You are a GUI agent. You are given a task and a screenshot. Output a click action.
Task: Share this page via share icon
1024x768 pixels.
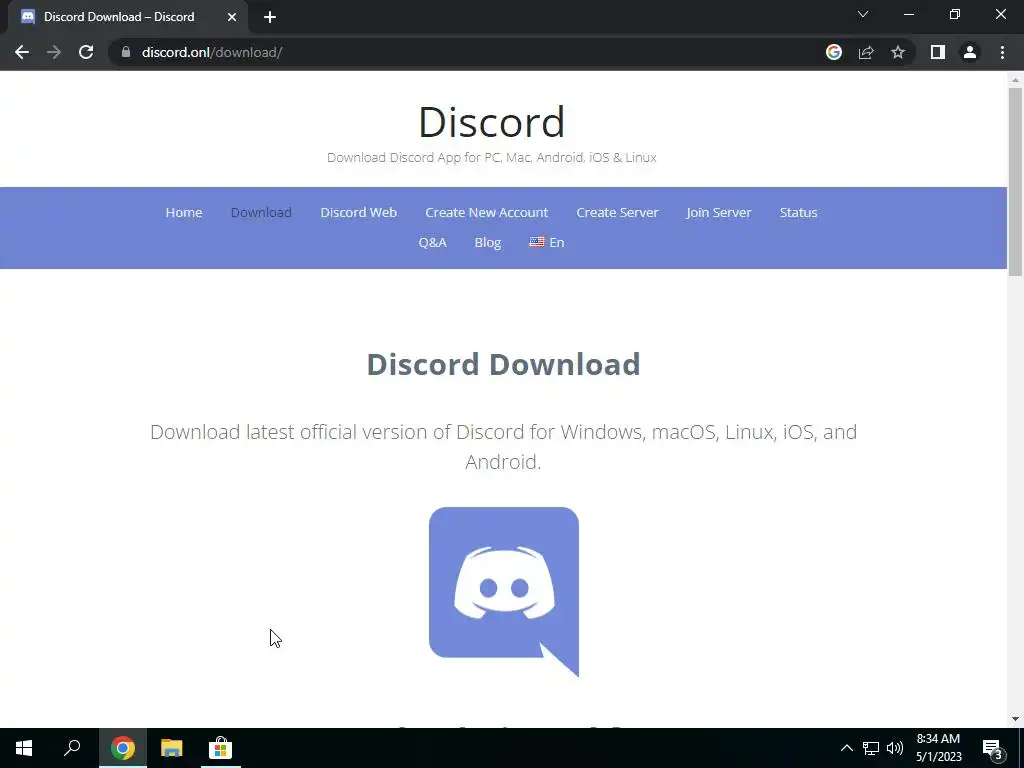click(x=866, y=52)
